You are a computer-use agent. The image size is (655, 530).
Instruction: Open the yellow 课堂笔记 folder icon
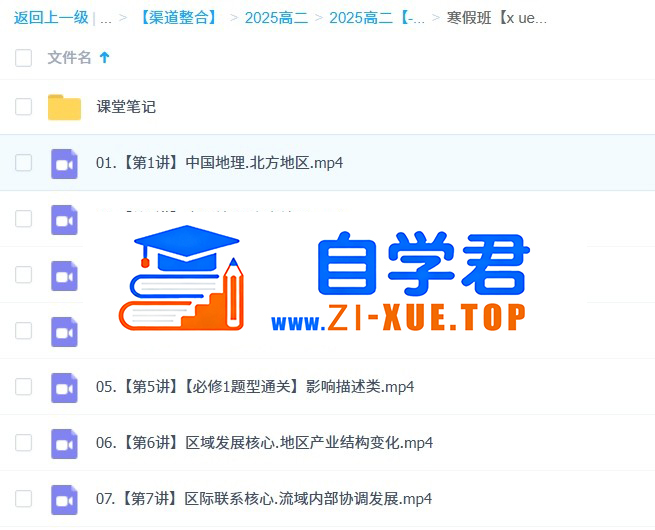[64, 107]
